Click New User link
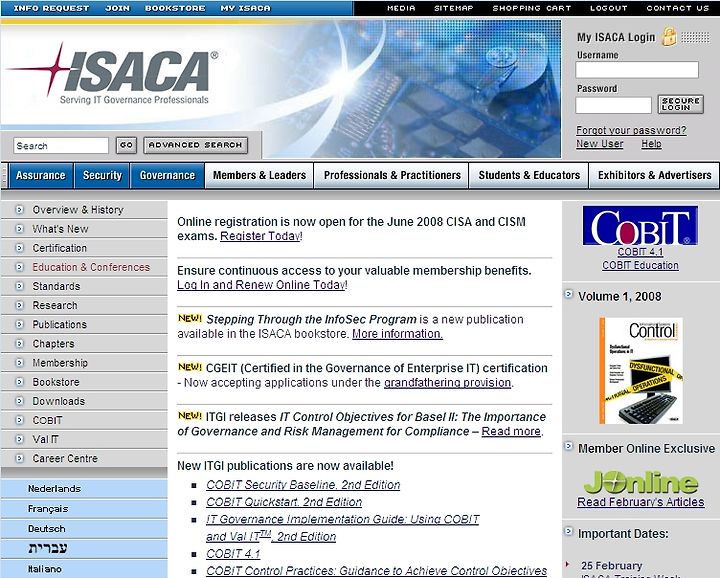 tap(600, 144)
